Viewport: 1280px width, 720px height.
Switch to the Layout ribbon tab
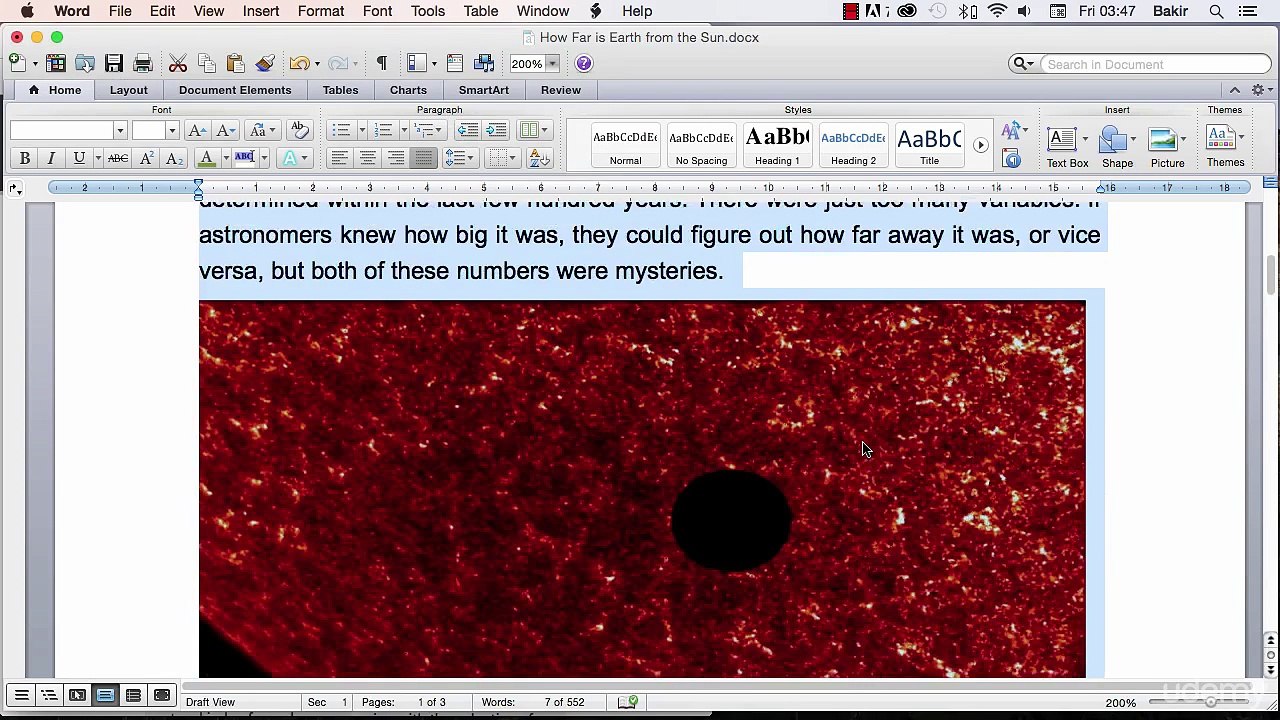pyautogui.click(x=128, y=90)
